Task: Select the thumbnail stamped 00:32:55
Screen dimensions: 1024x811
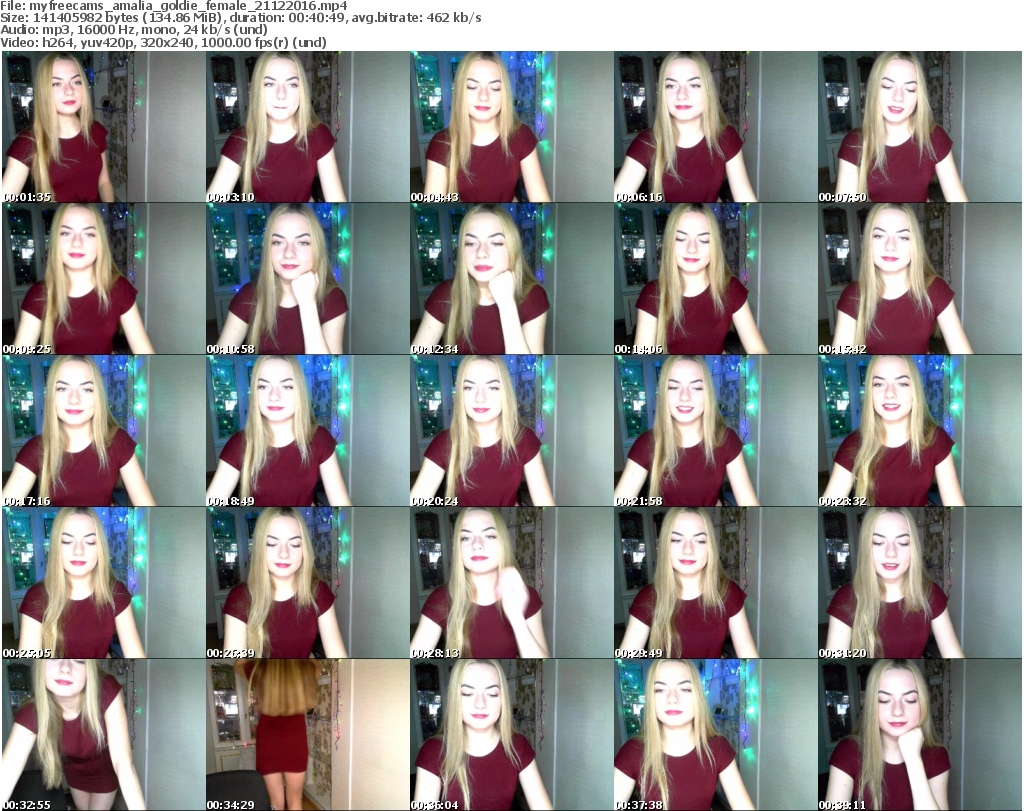Action: tap(103, 735)
